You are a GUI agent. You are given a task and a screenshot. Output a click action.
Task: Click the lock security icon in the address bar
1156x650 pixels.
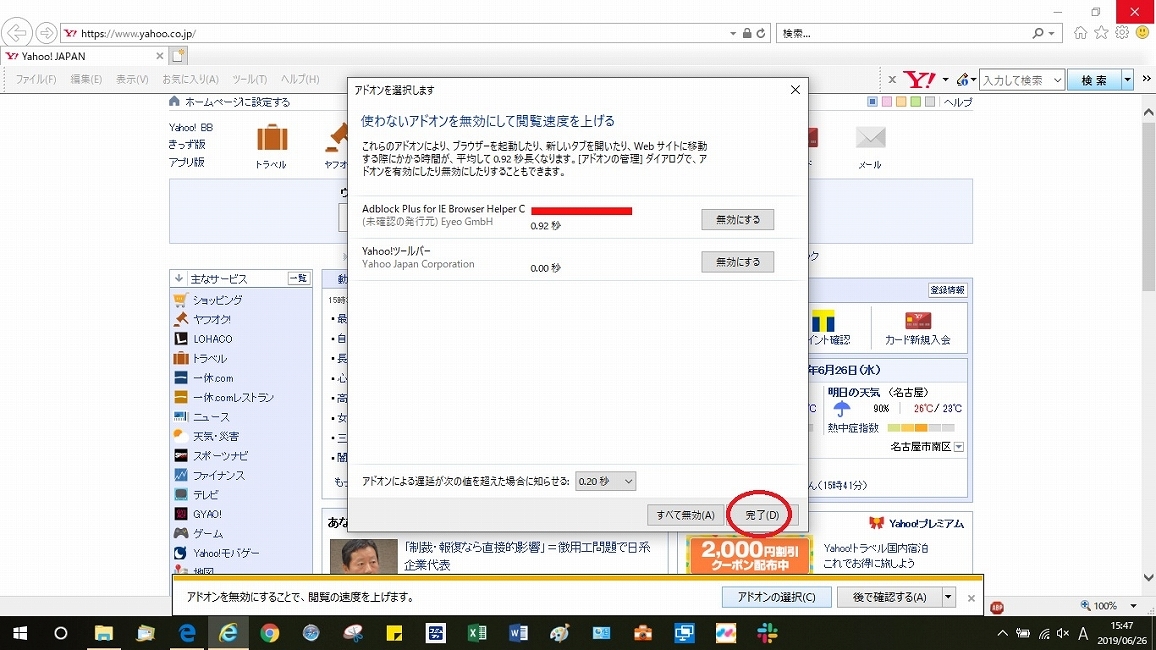747,33
